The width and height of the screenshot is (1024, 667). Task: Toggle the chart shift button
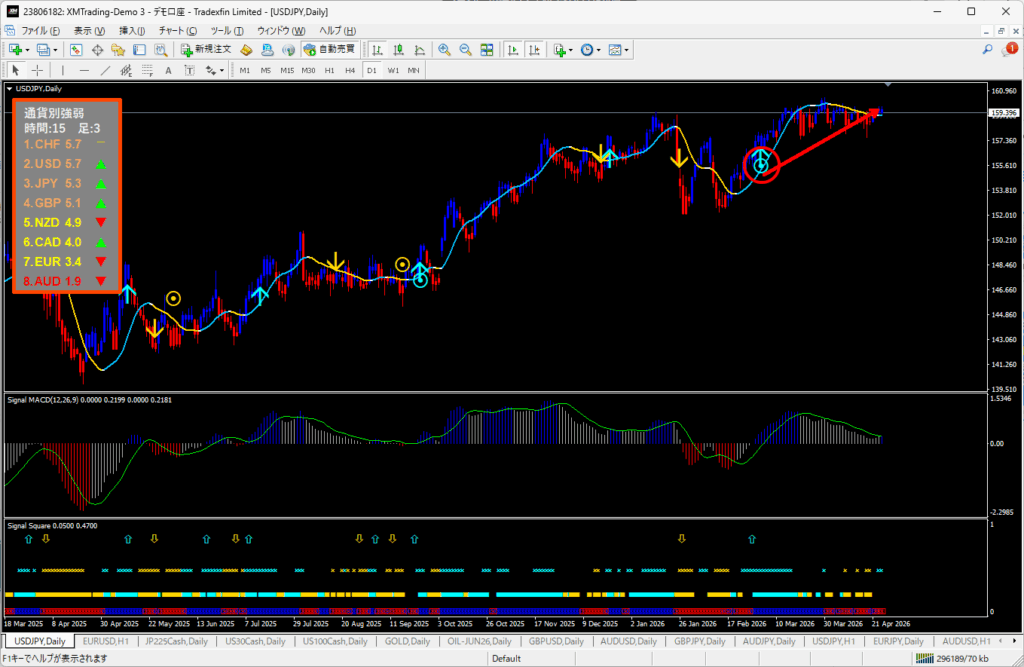pos(535,49)
